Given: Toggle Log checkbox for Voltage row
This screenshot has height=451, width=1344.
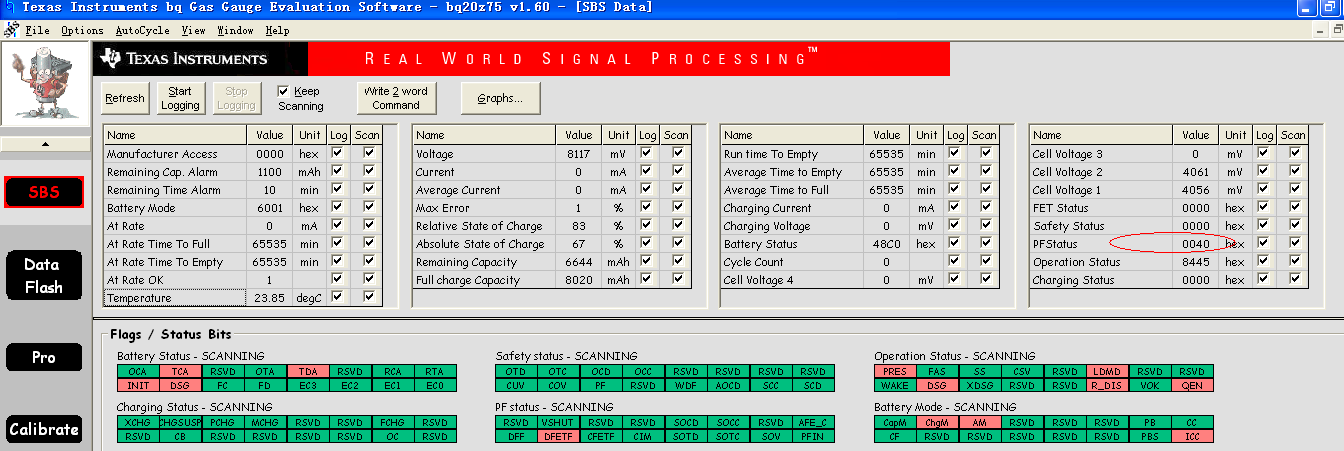Looking at the screenshot, I should tap(646, 154).
